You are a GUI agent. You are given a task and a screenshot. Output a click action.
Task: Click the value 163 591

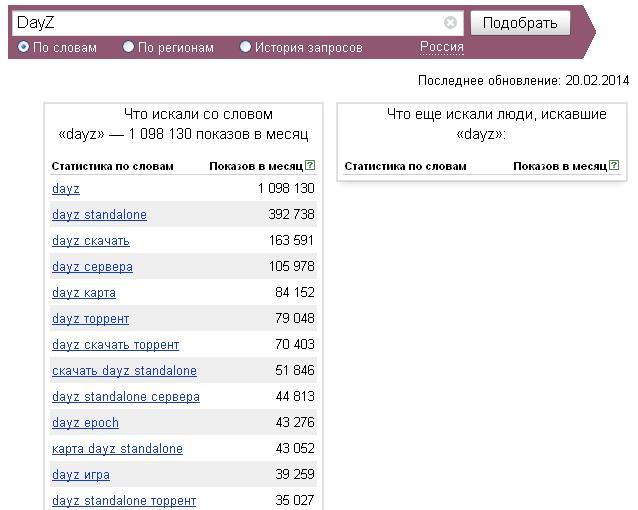click(x=291, y=240)
